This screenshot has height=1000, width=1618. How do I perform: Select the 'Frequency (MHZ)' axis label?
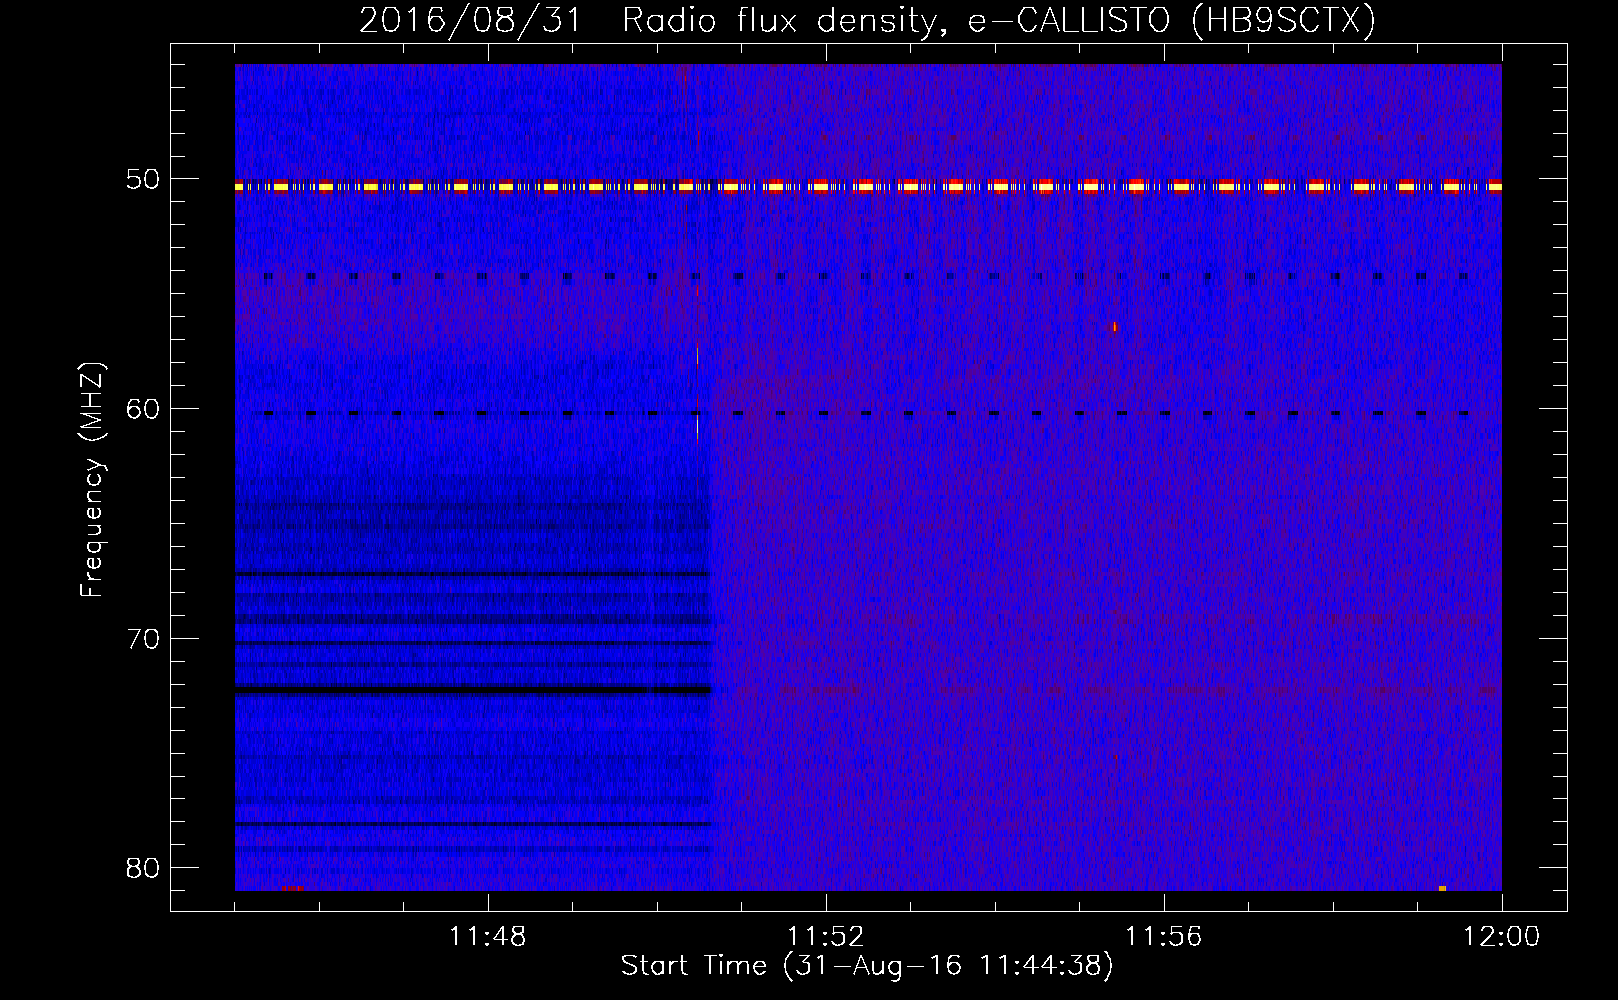[x=92, y=480]
